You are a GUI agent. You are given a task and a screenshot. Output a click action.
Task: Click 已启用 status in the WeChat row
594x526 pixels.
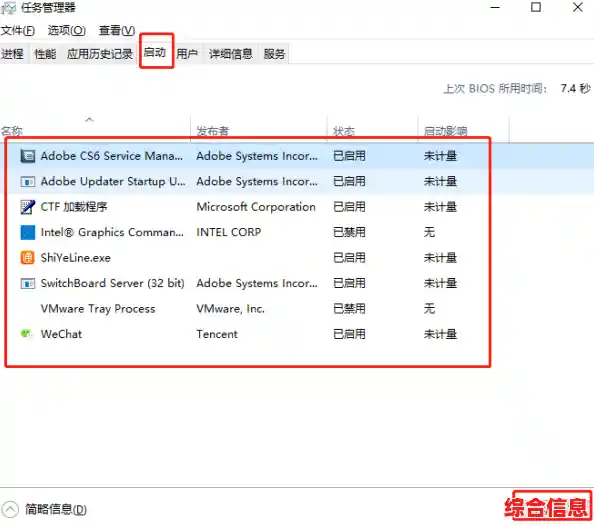click(349, 334)
